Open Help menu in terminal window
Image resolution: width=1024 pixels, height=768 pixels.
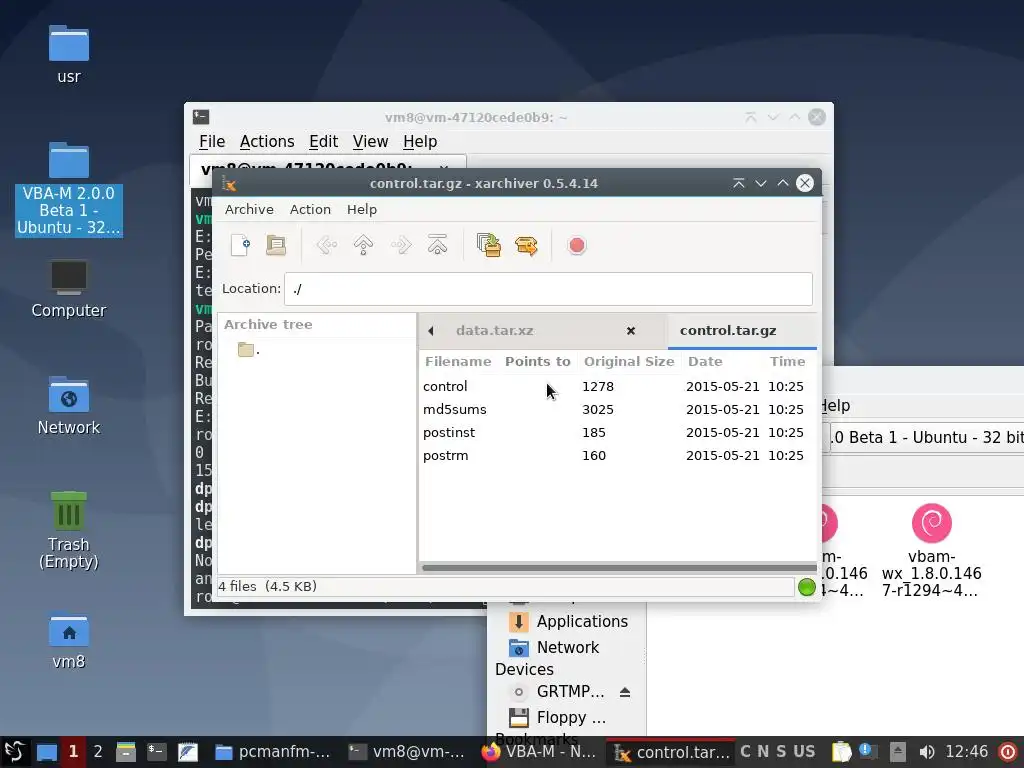click(x=420, y=142)
